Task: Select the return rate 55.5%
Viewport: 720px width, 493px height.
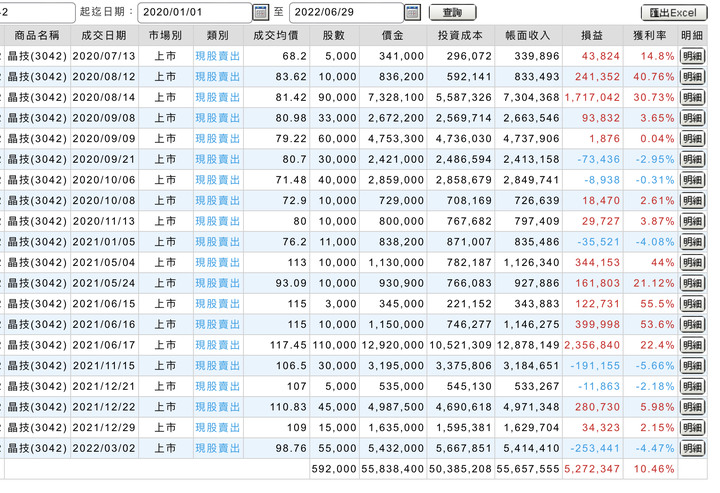Action: (657, 304)
